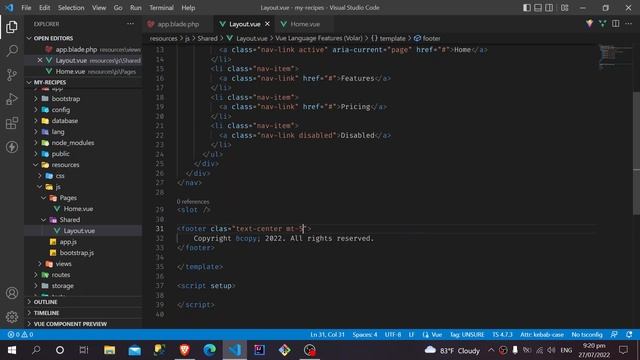
Task: Toggle the primary side bar layout button
Action: tap(527, 7)
